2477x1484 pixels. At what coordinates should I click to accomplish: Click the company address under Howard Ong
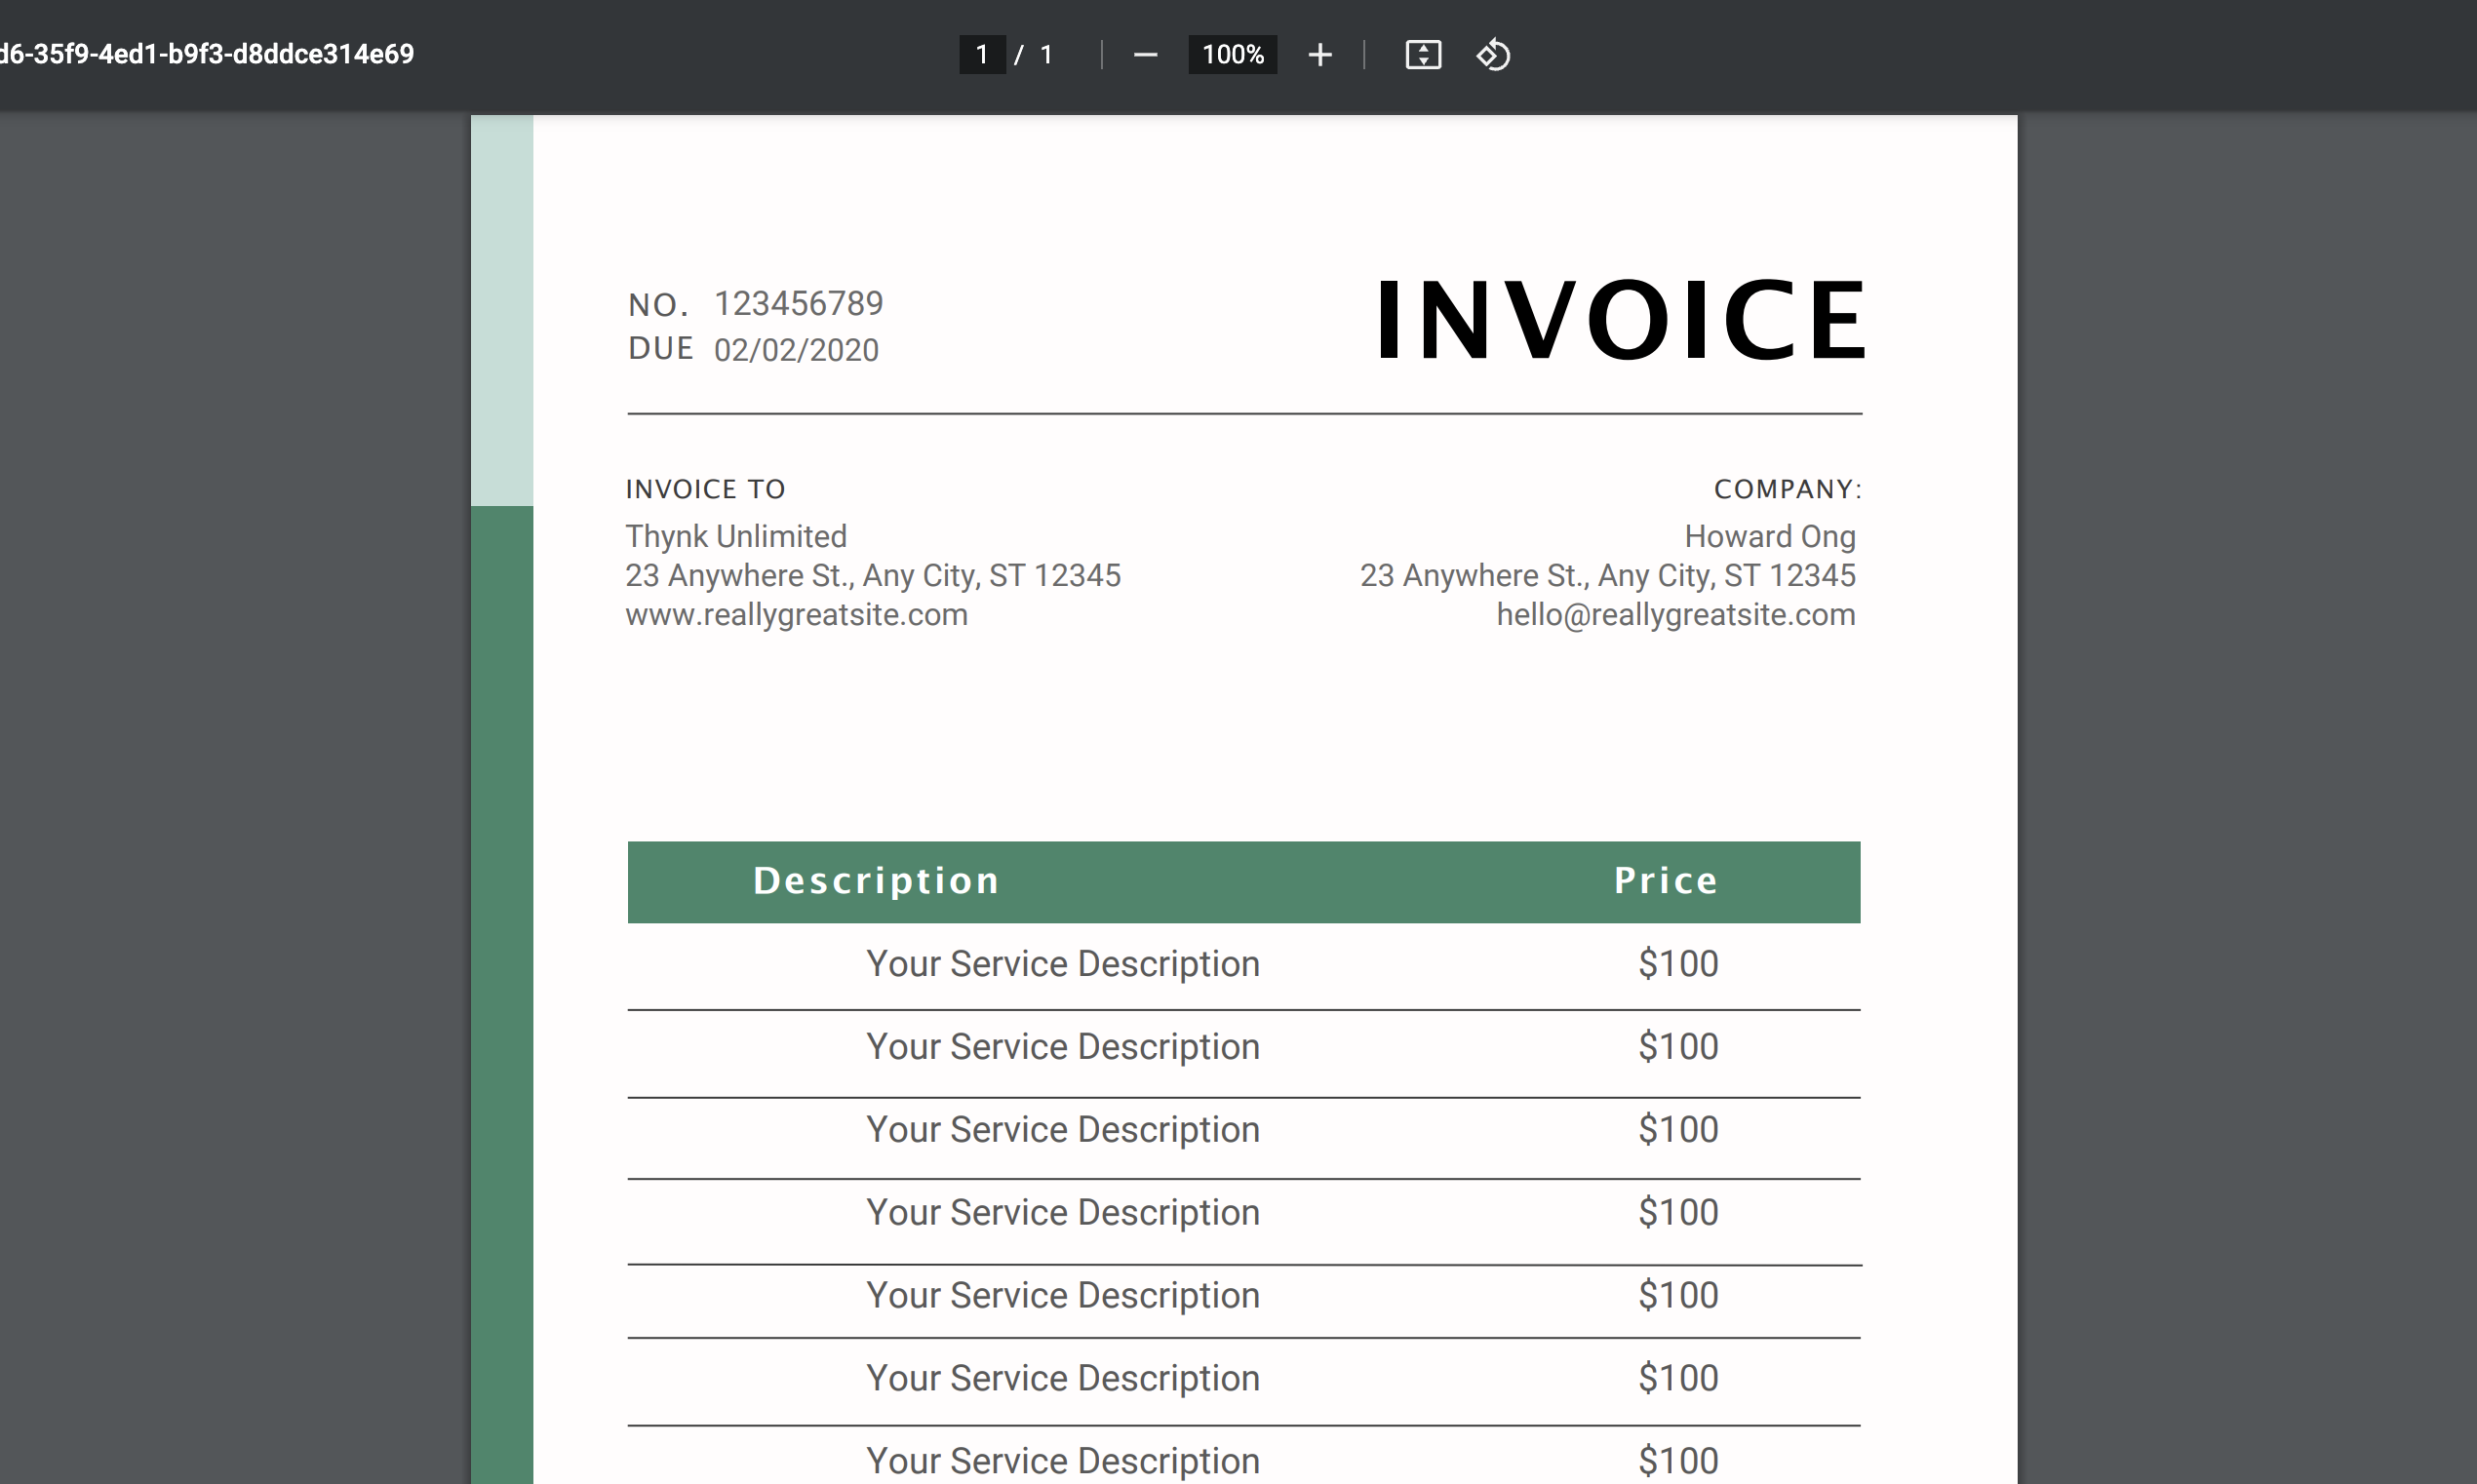[1608, 575]
